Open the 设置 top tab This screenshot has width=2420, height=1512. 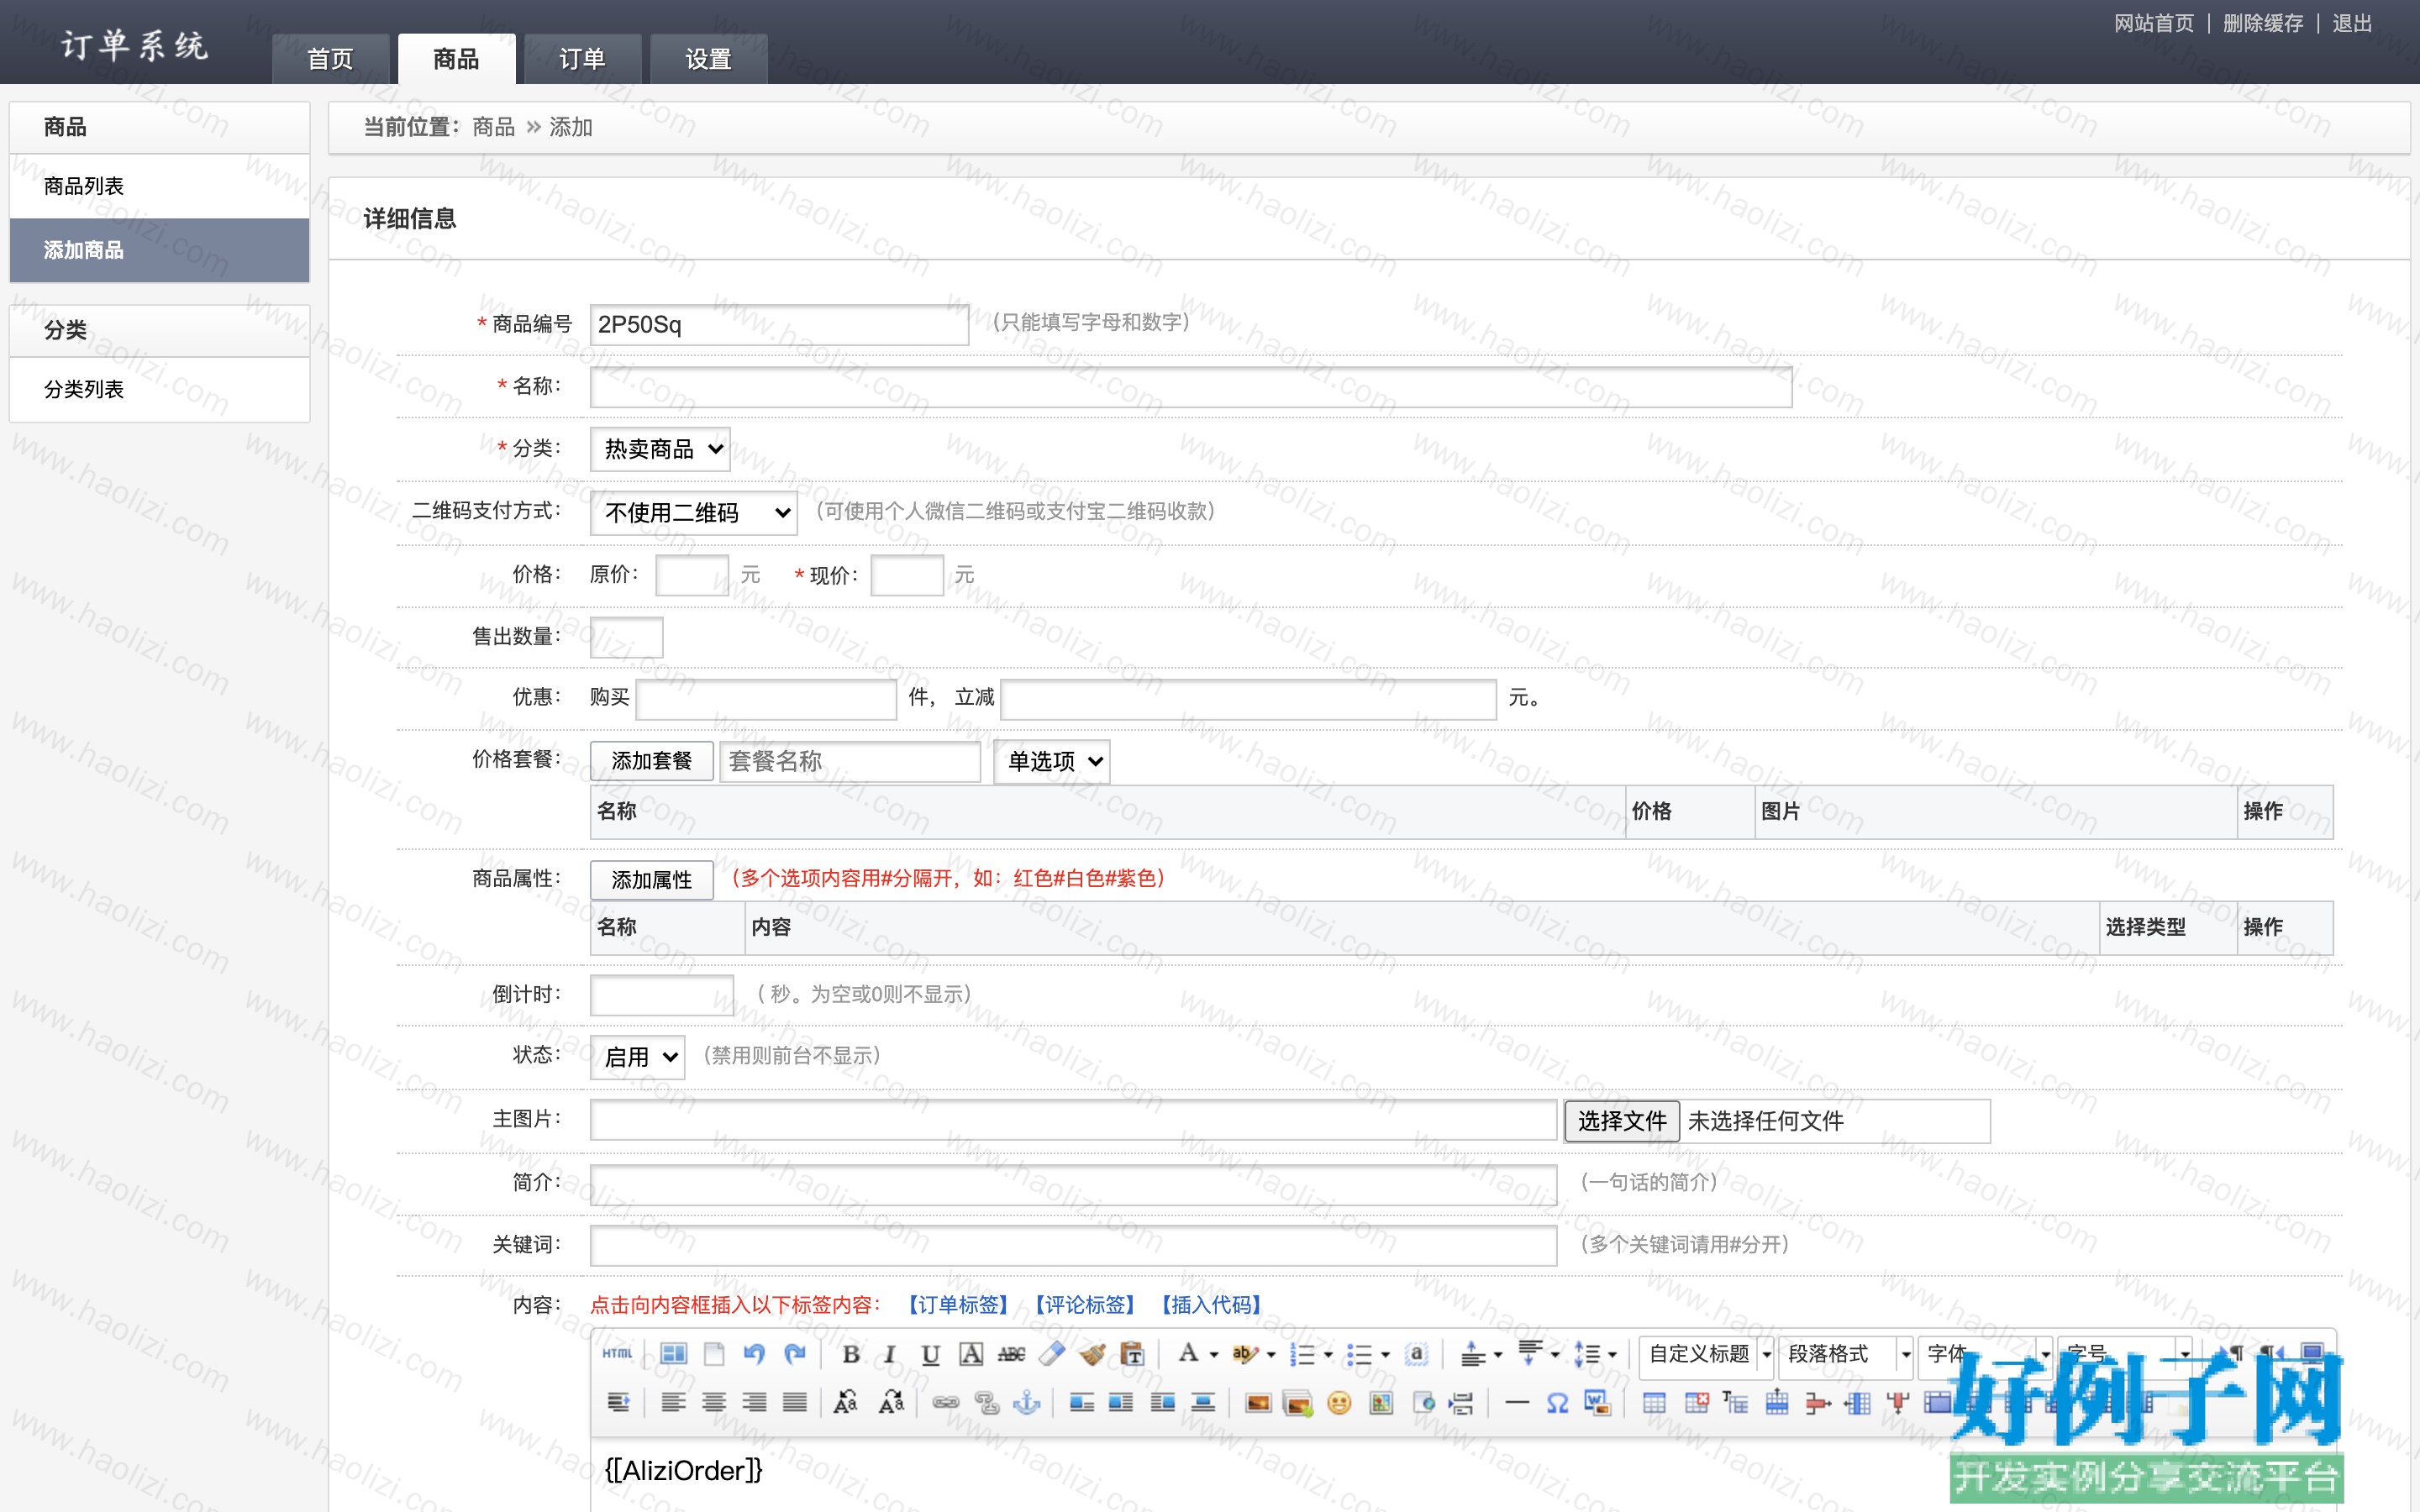pyautogui.click(x=708, y=59)
